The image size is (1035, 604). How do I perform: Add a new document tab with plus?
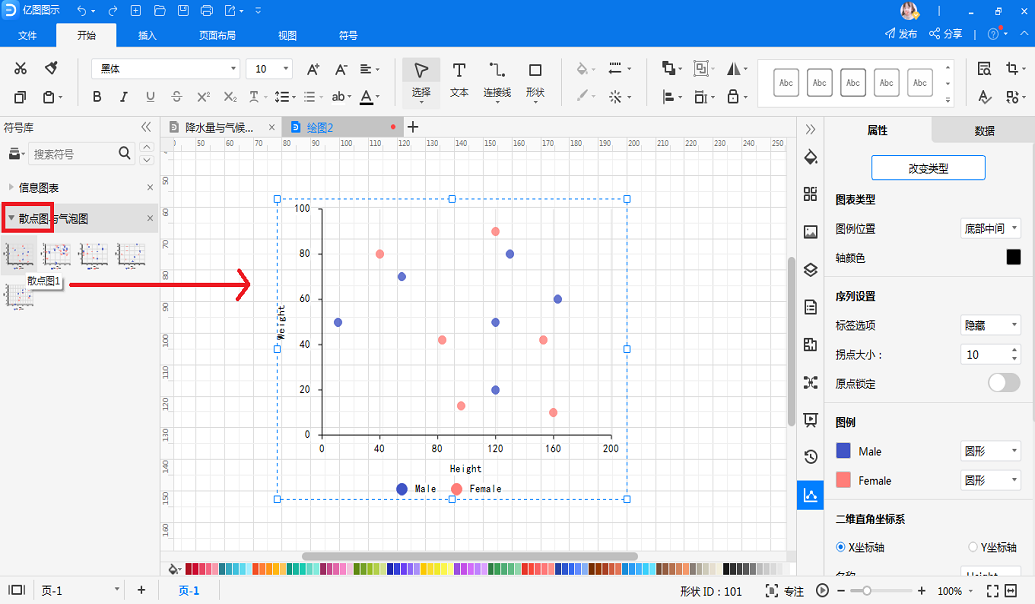click(413, 127)
